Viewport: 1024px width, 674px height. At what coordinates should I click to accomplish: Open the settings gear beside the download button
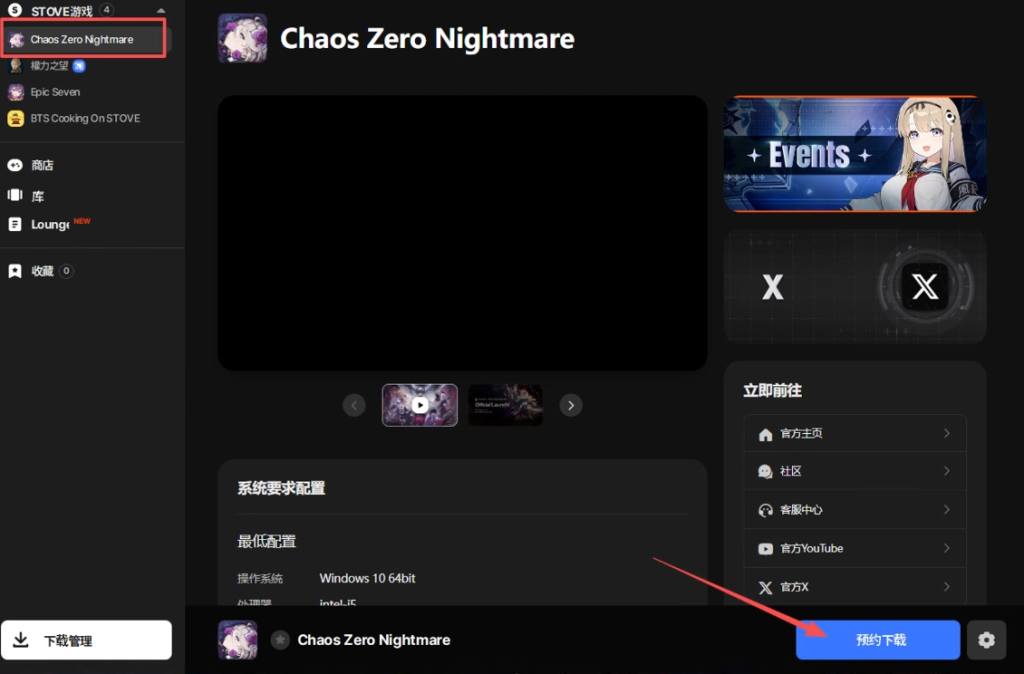click(x=986, y=640)
